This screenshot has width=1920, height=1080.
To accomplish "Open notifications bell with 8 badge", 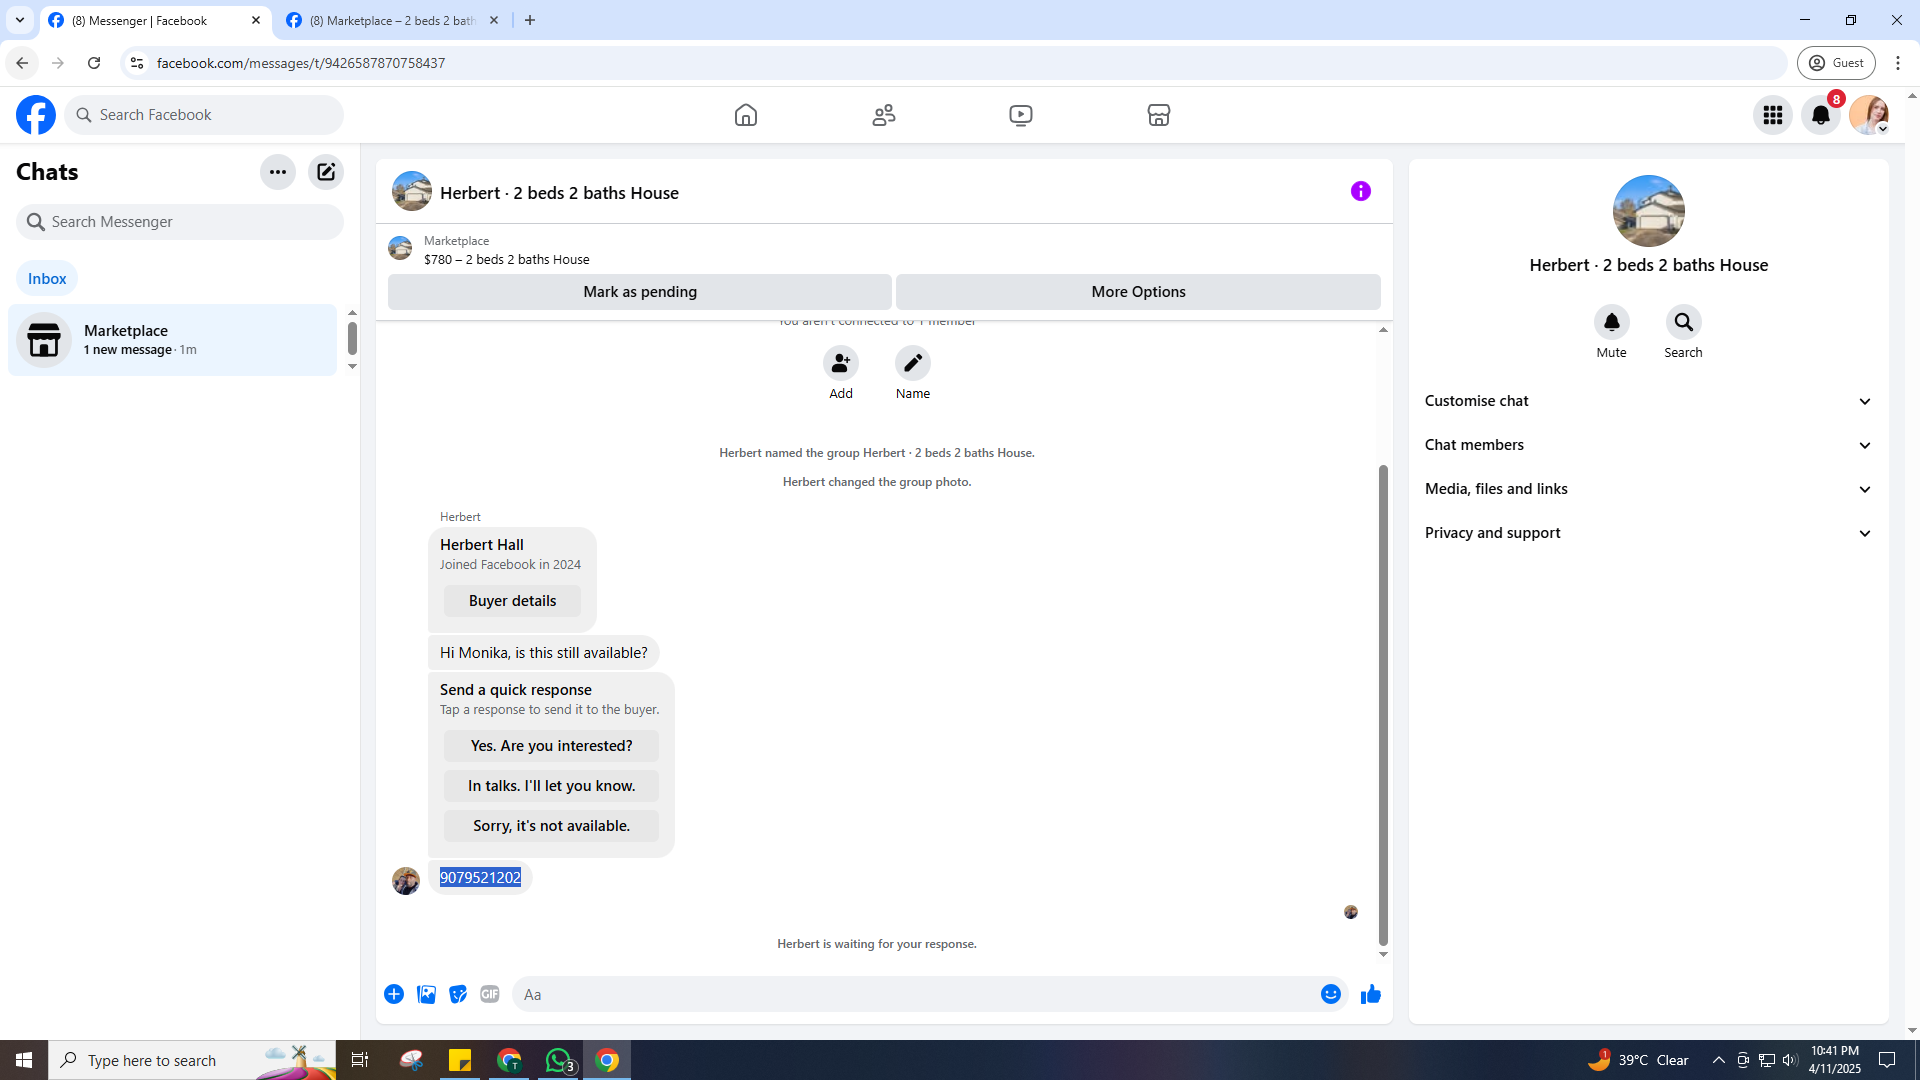I will [x=1821, y=115].
